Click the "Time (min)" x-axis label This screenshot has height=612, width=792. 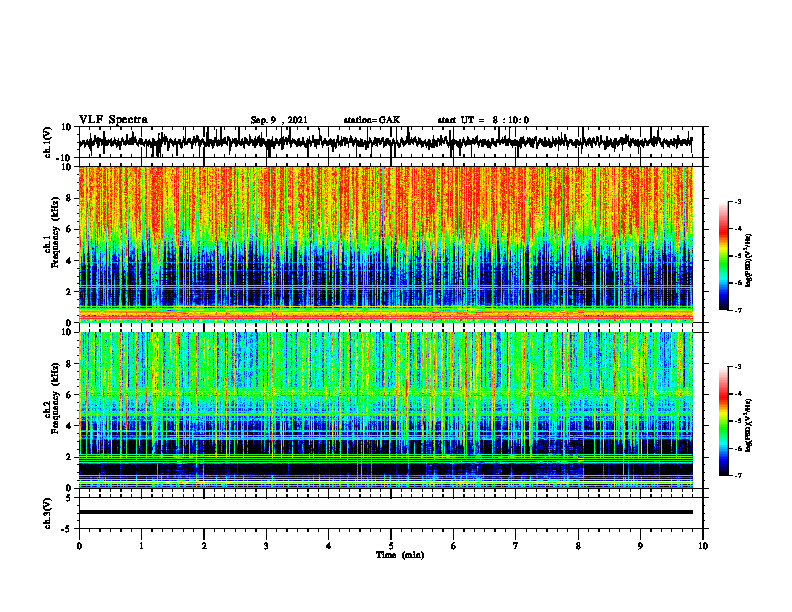tap(400, 555)
